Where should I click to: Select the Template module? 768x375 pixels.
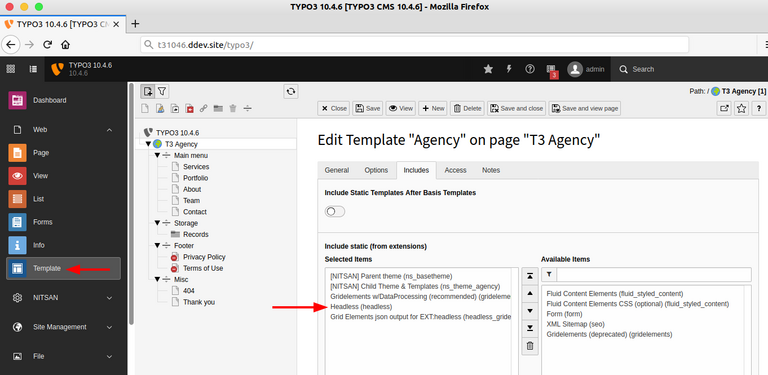pos(64,268)
